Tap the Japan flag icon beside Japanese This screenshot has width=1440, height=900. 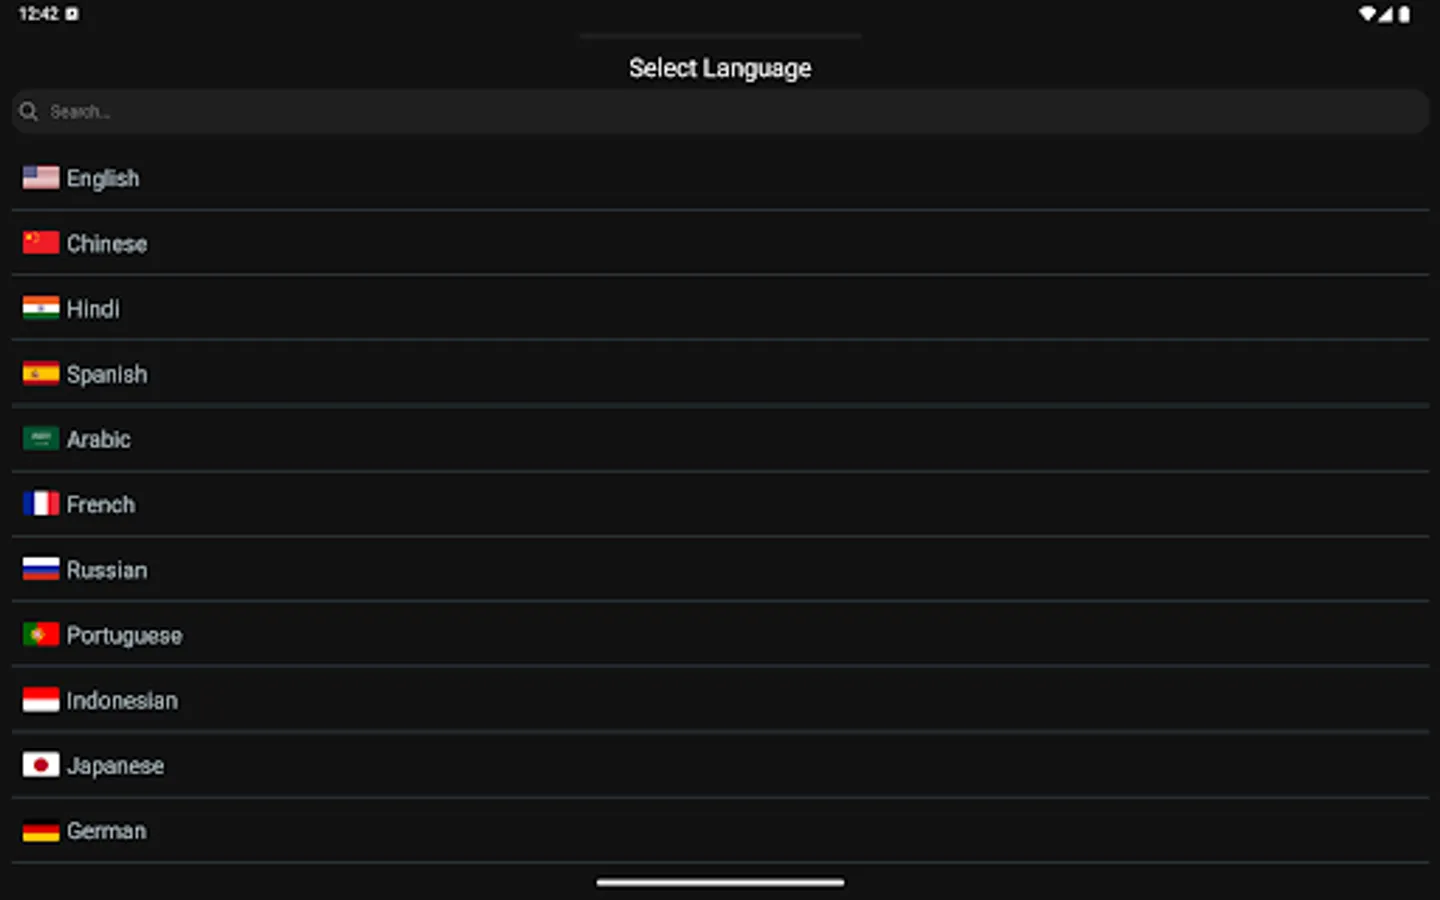pos(40,765)
